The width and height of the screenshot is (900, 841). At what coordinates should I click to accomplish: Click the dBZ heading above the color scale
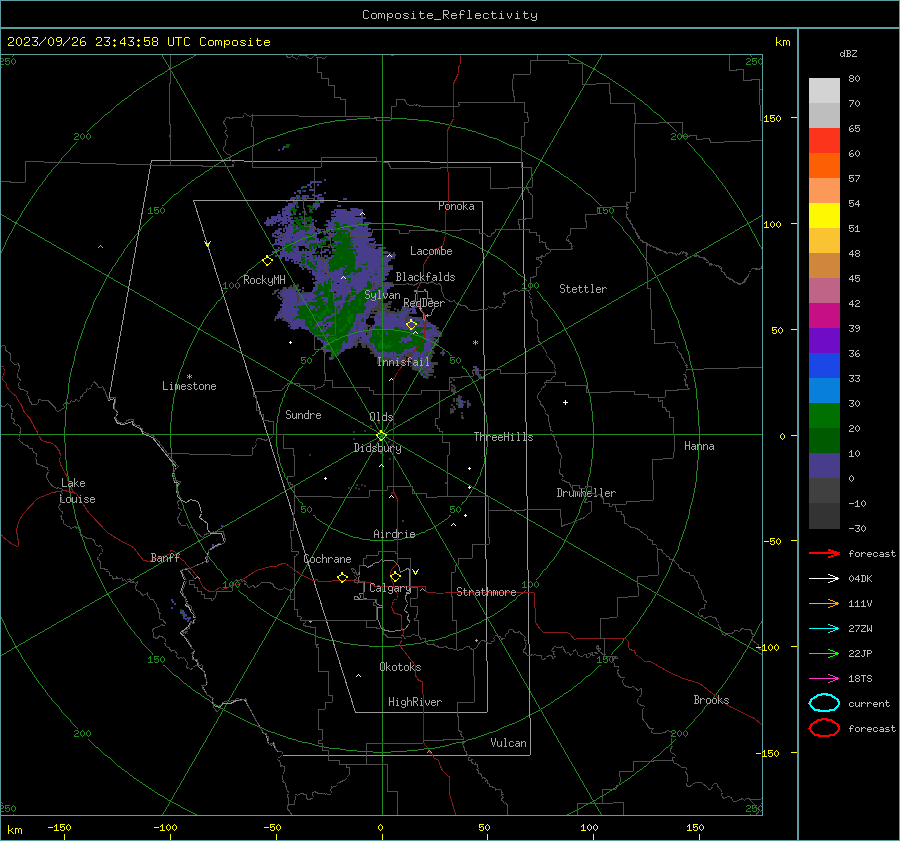point(848,53)
